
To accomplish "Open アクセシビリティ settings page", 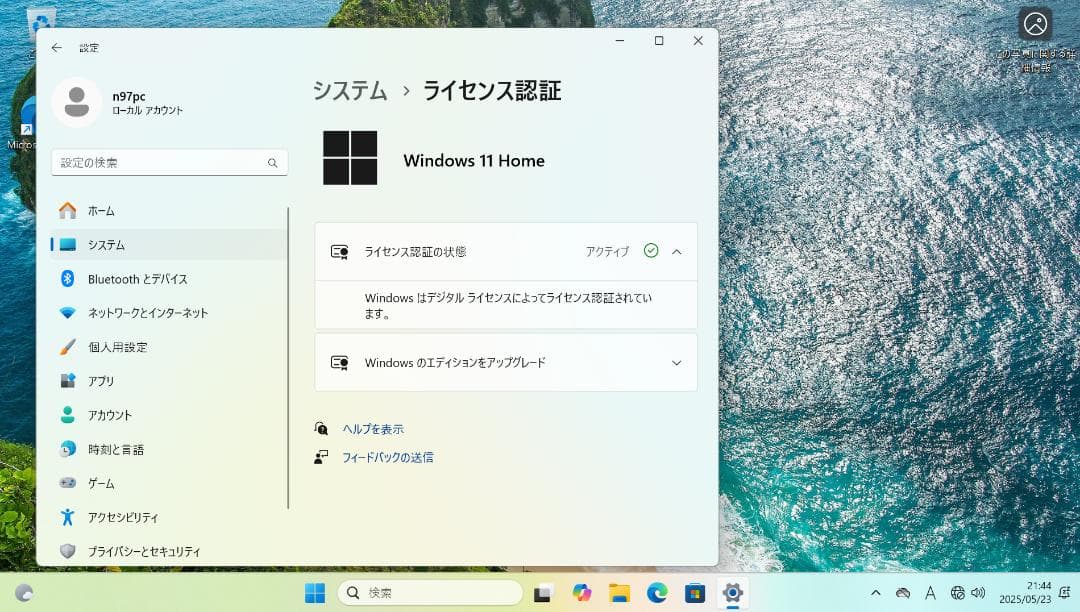I will [169, 517].
